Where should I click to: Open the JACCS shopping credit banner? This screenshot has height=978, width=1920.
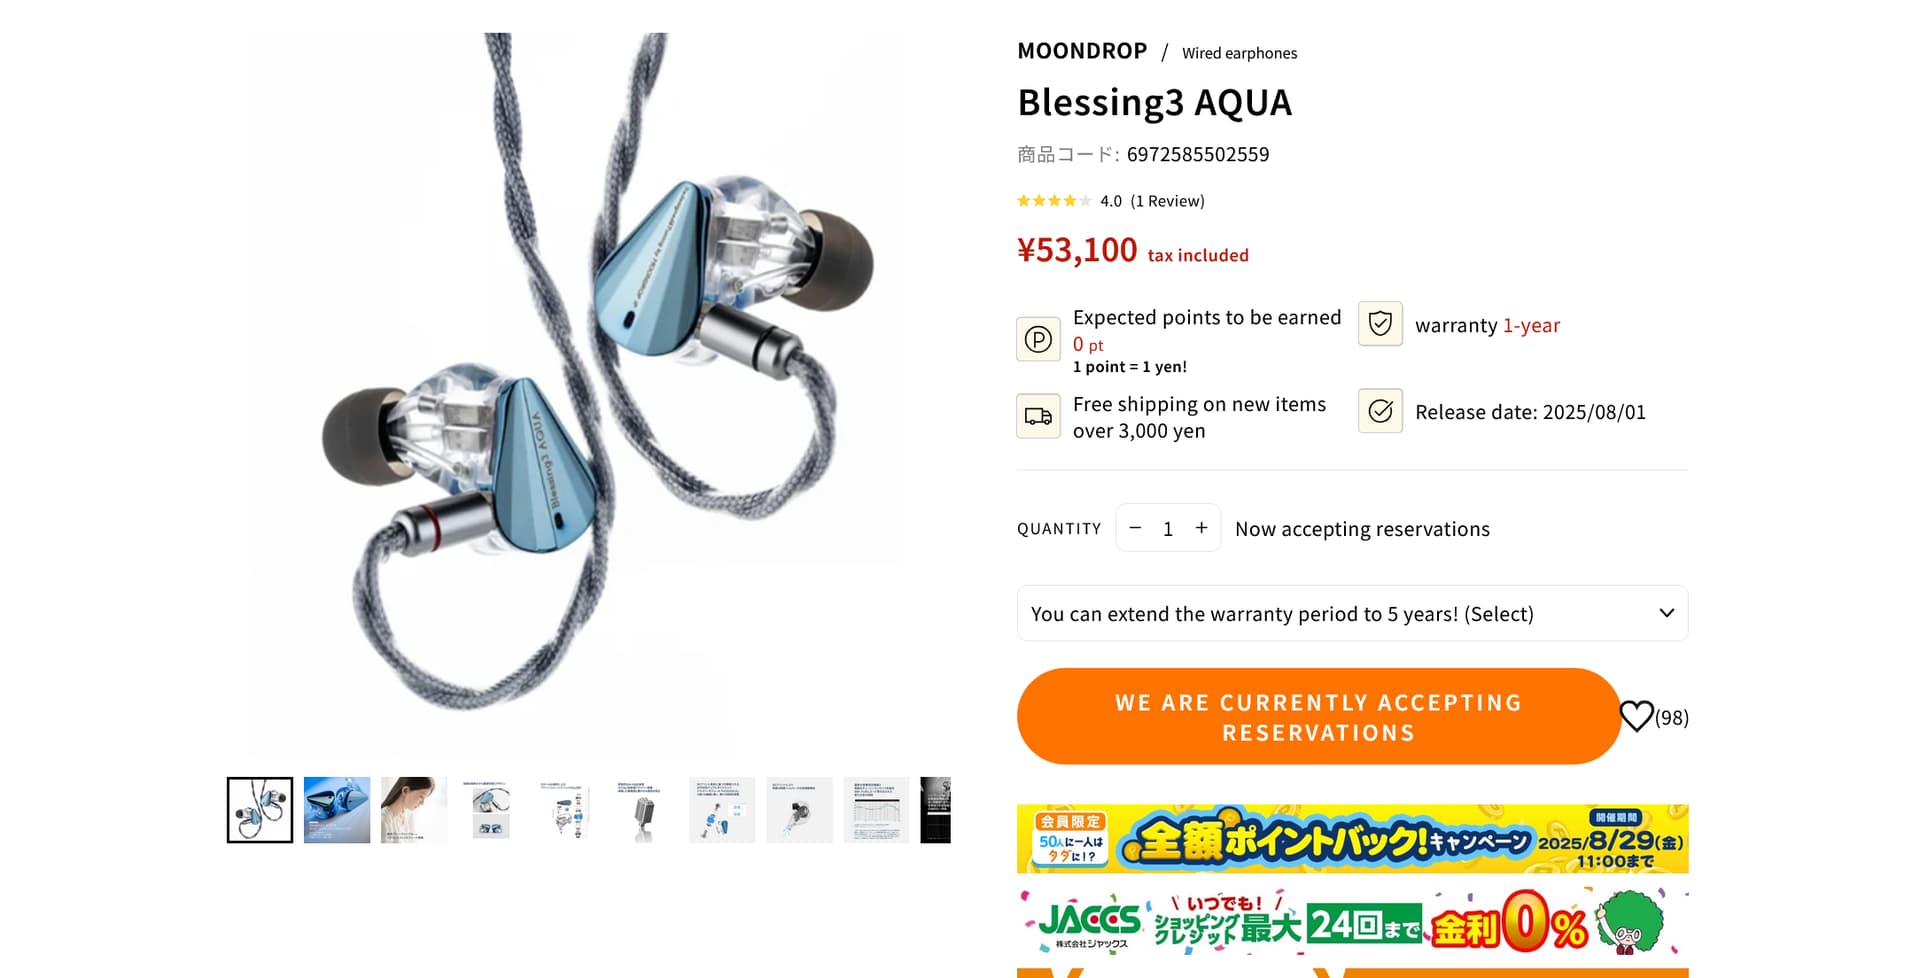click(1352, 920)
